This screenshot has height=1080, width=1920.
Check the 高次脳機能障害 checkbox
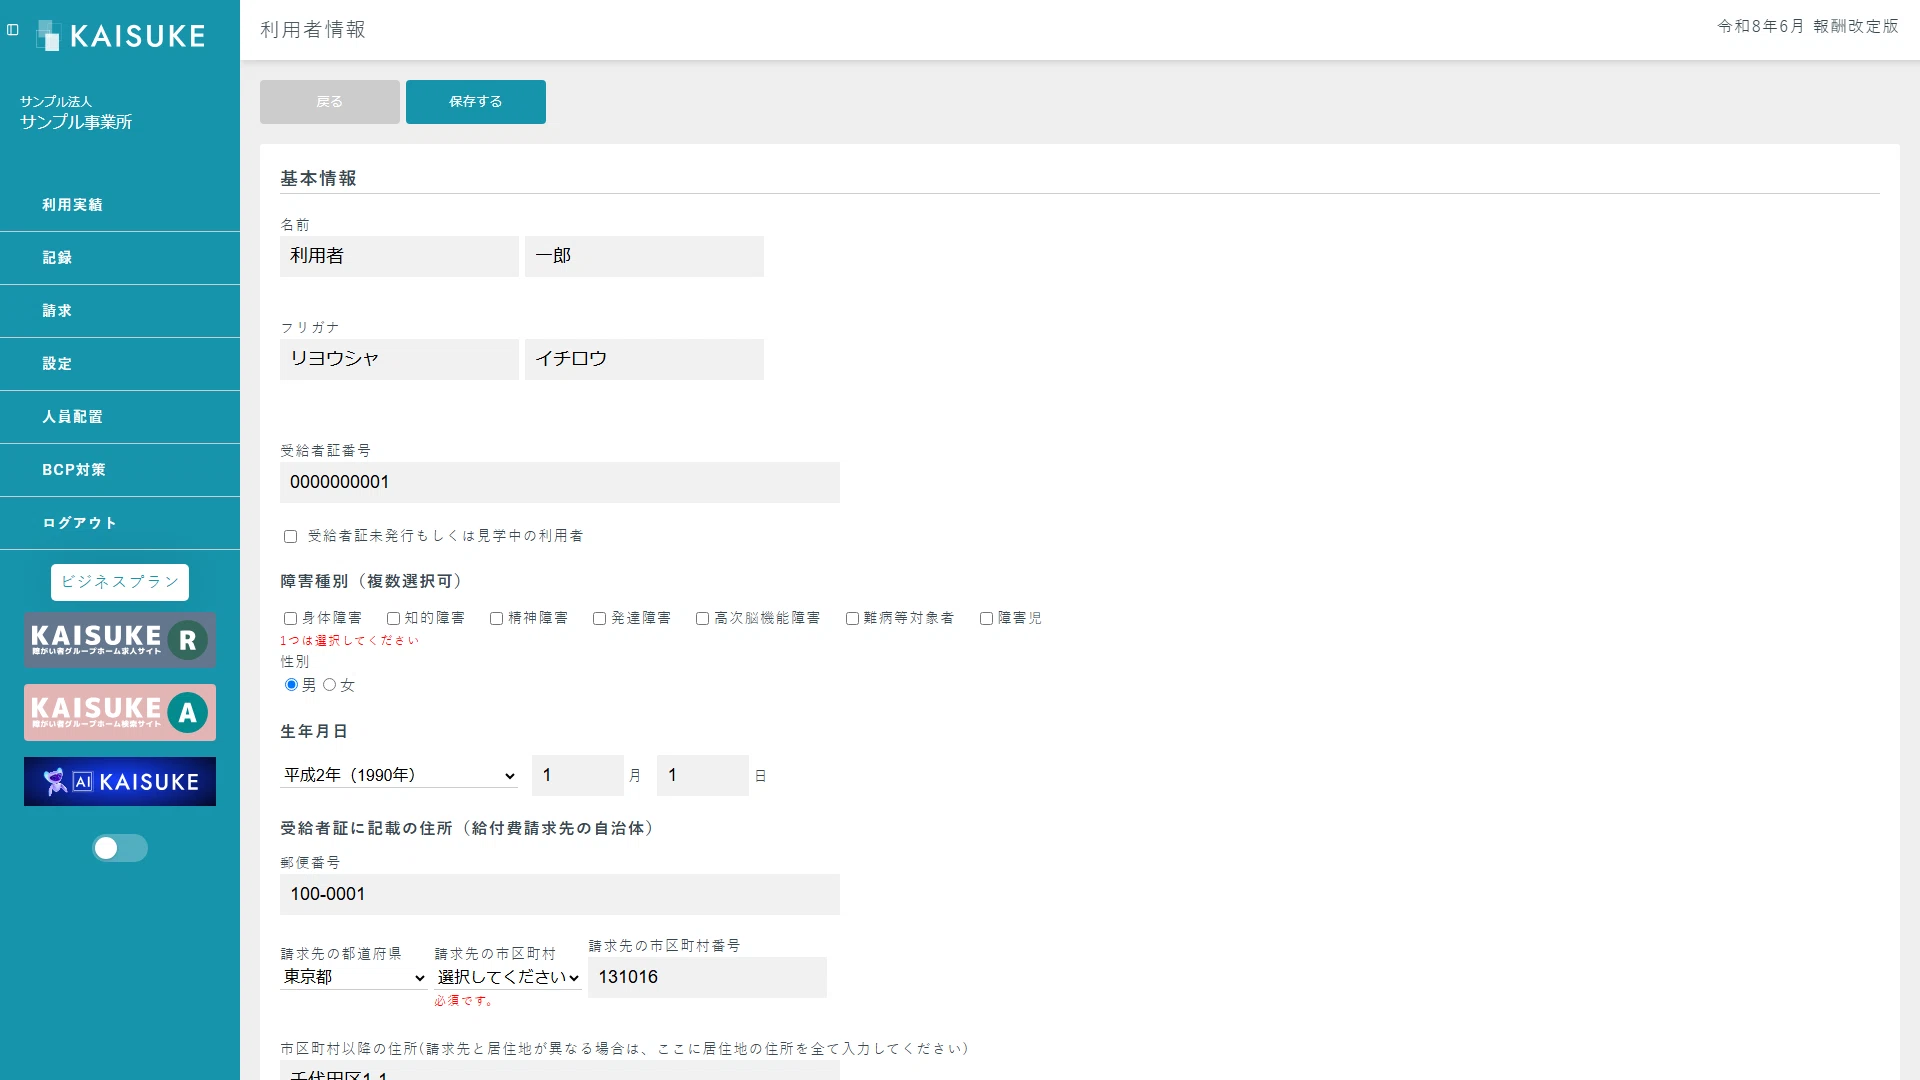702,619
